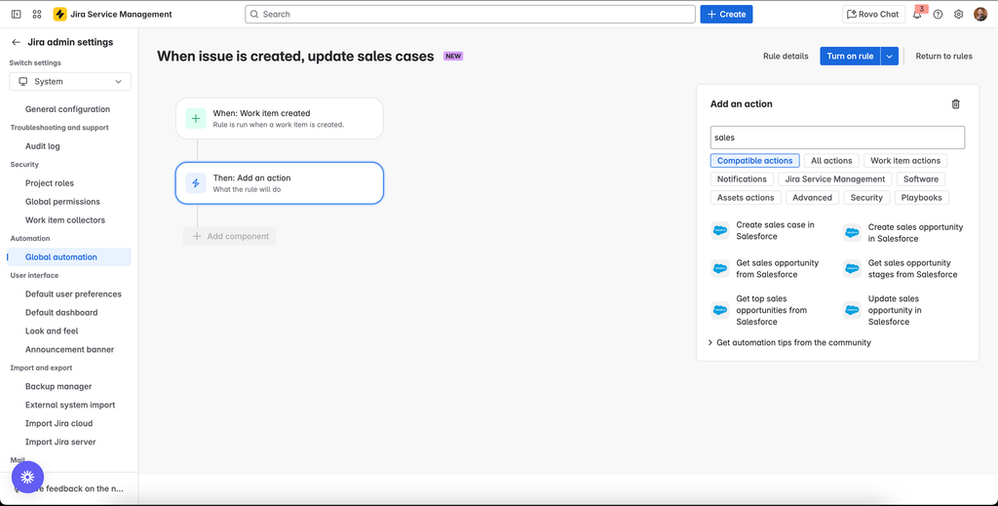The image size is (998, 506).
Task: Select the Jira Service Management filter
Action: click(x=834, y=179)
